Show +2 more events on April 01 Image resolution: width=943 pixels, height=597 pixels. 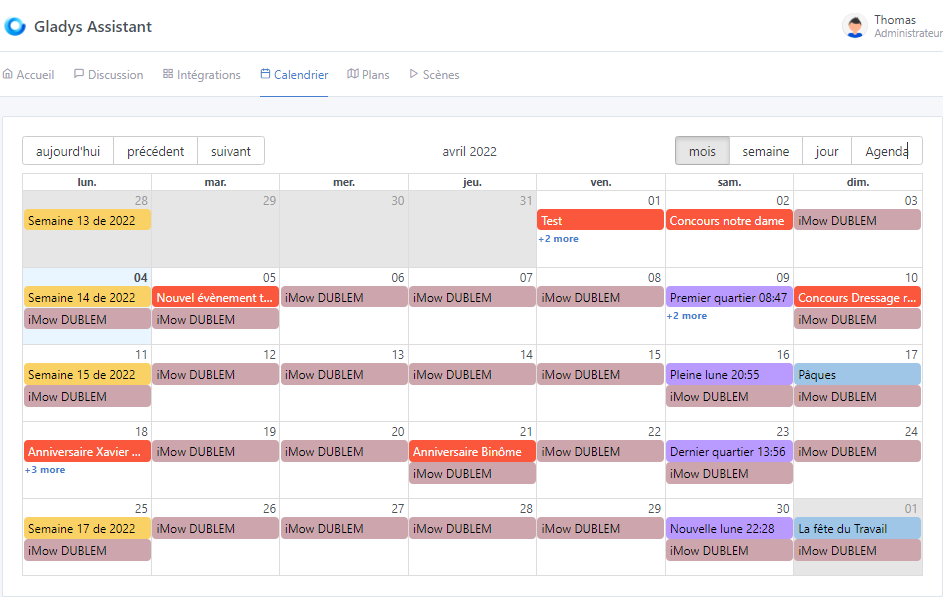pos(558,239)
